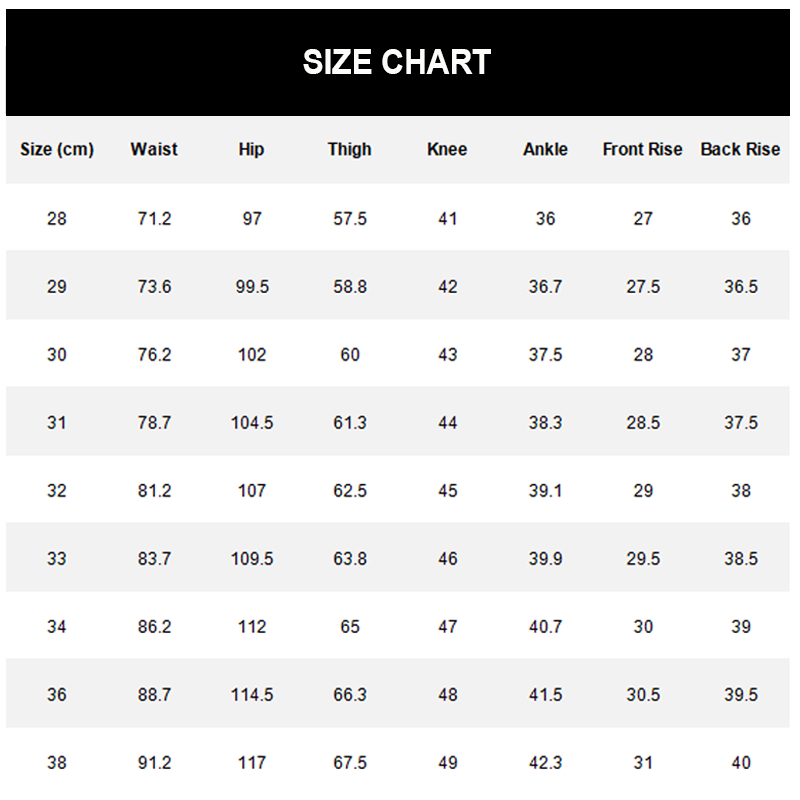This screenshot has height=800, width=800.
Task: Select hip value 114.5
Action: (252, 695)
